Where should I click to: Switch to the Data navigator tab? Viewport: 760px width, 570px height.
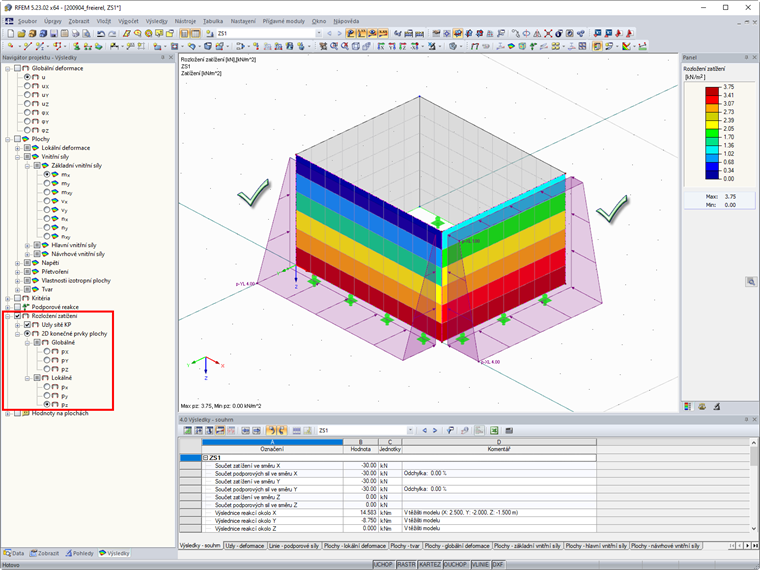[14, 553]
